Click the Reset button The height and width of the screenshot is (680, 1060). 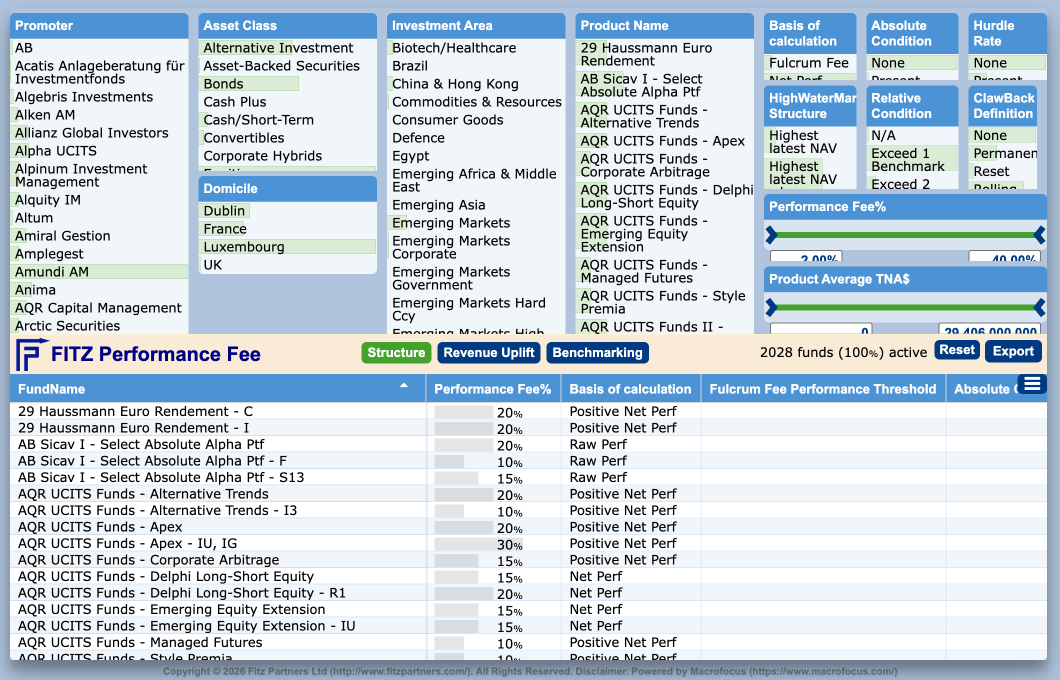[x=957, y=350]
